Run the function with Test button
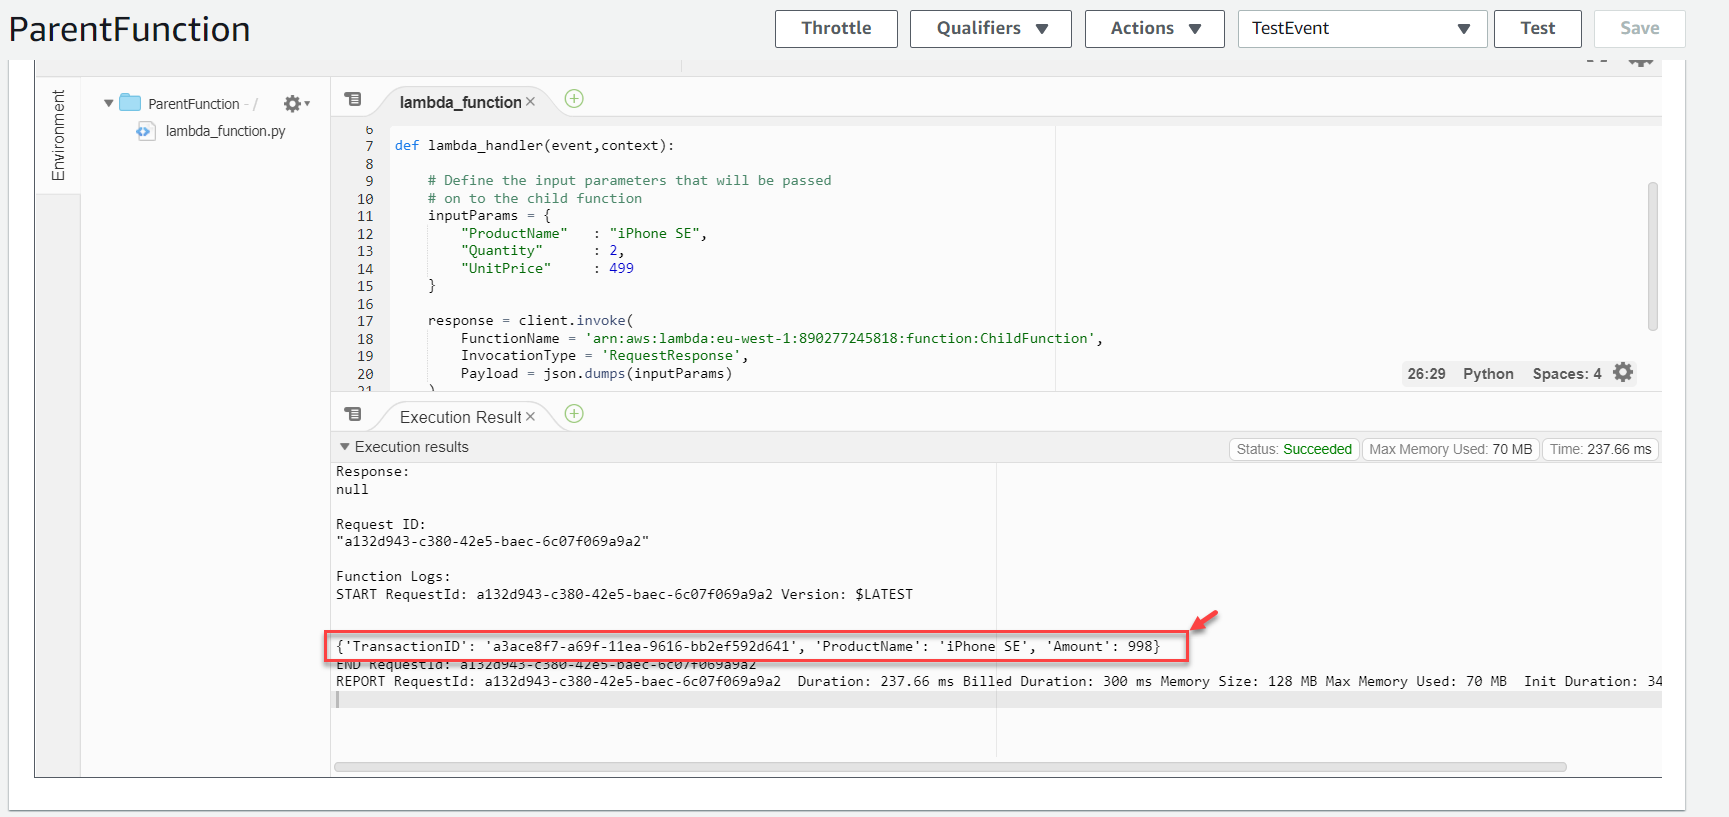 pyautogui.click(x=1536, y=29)
